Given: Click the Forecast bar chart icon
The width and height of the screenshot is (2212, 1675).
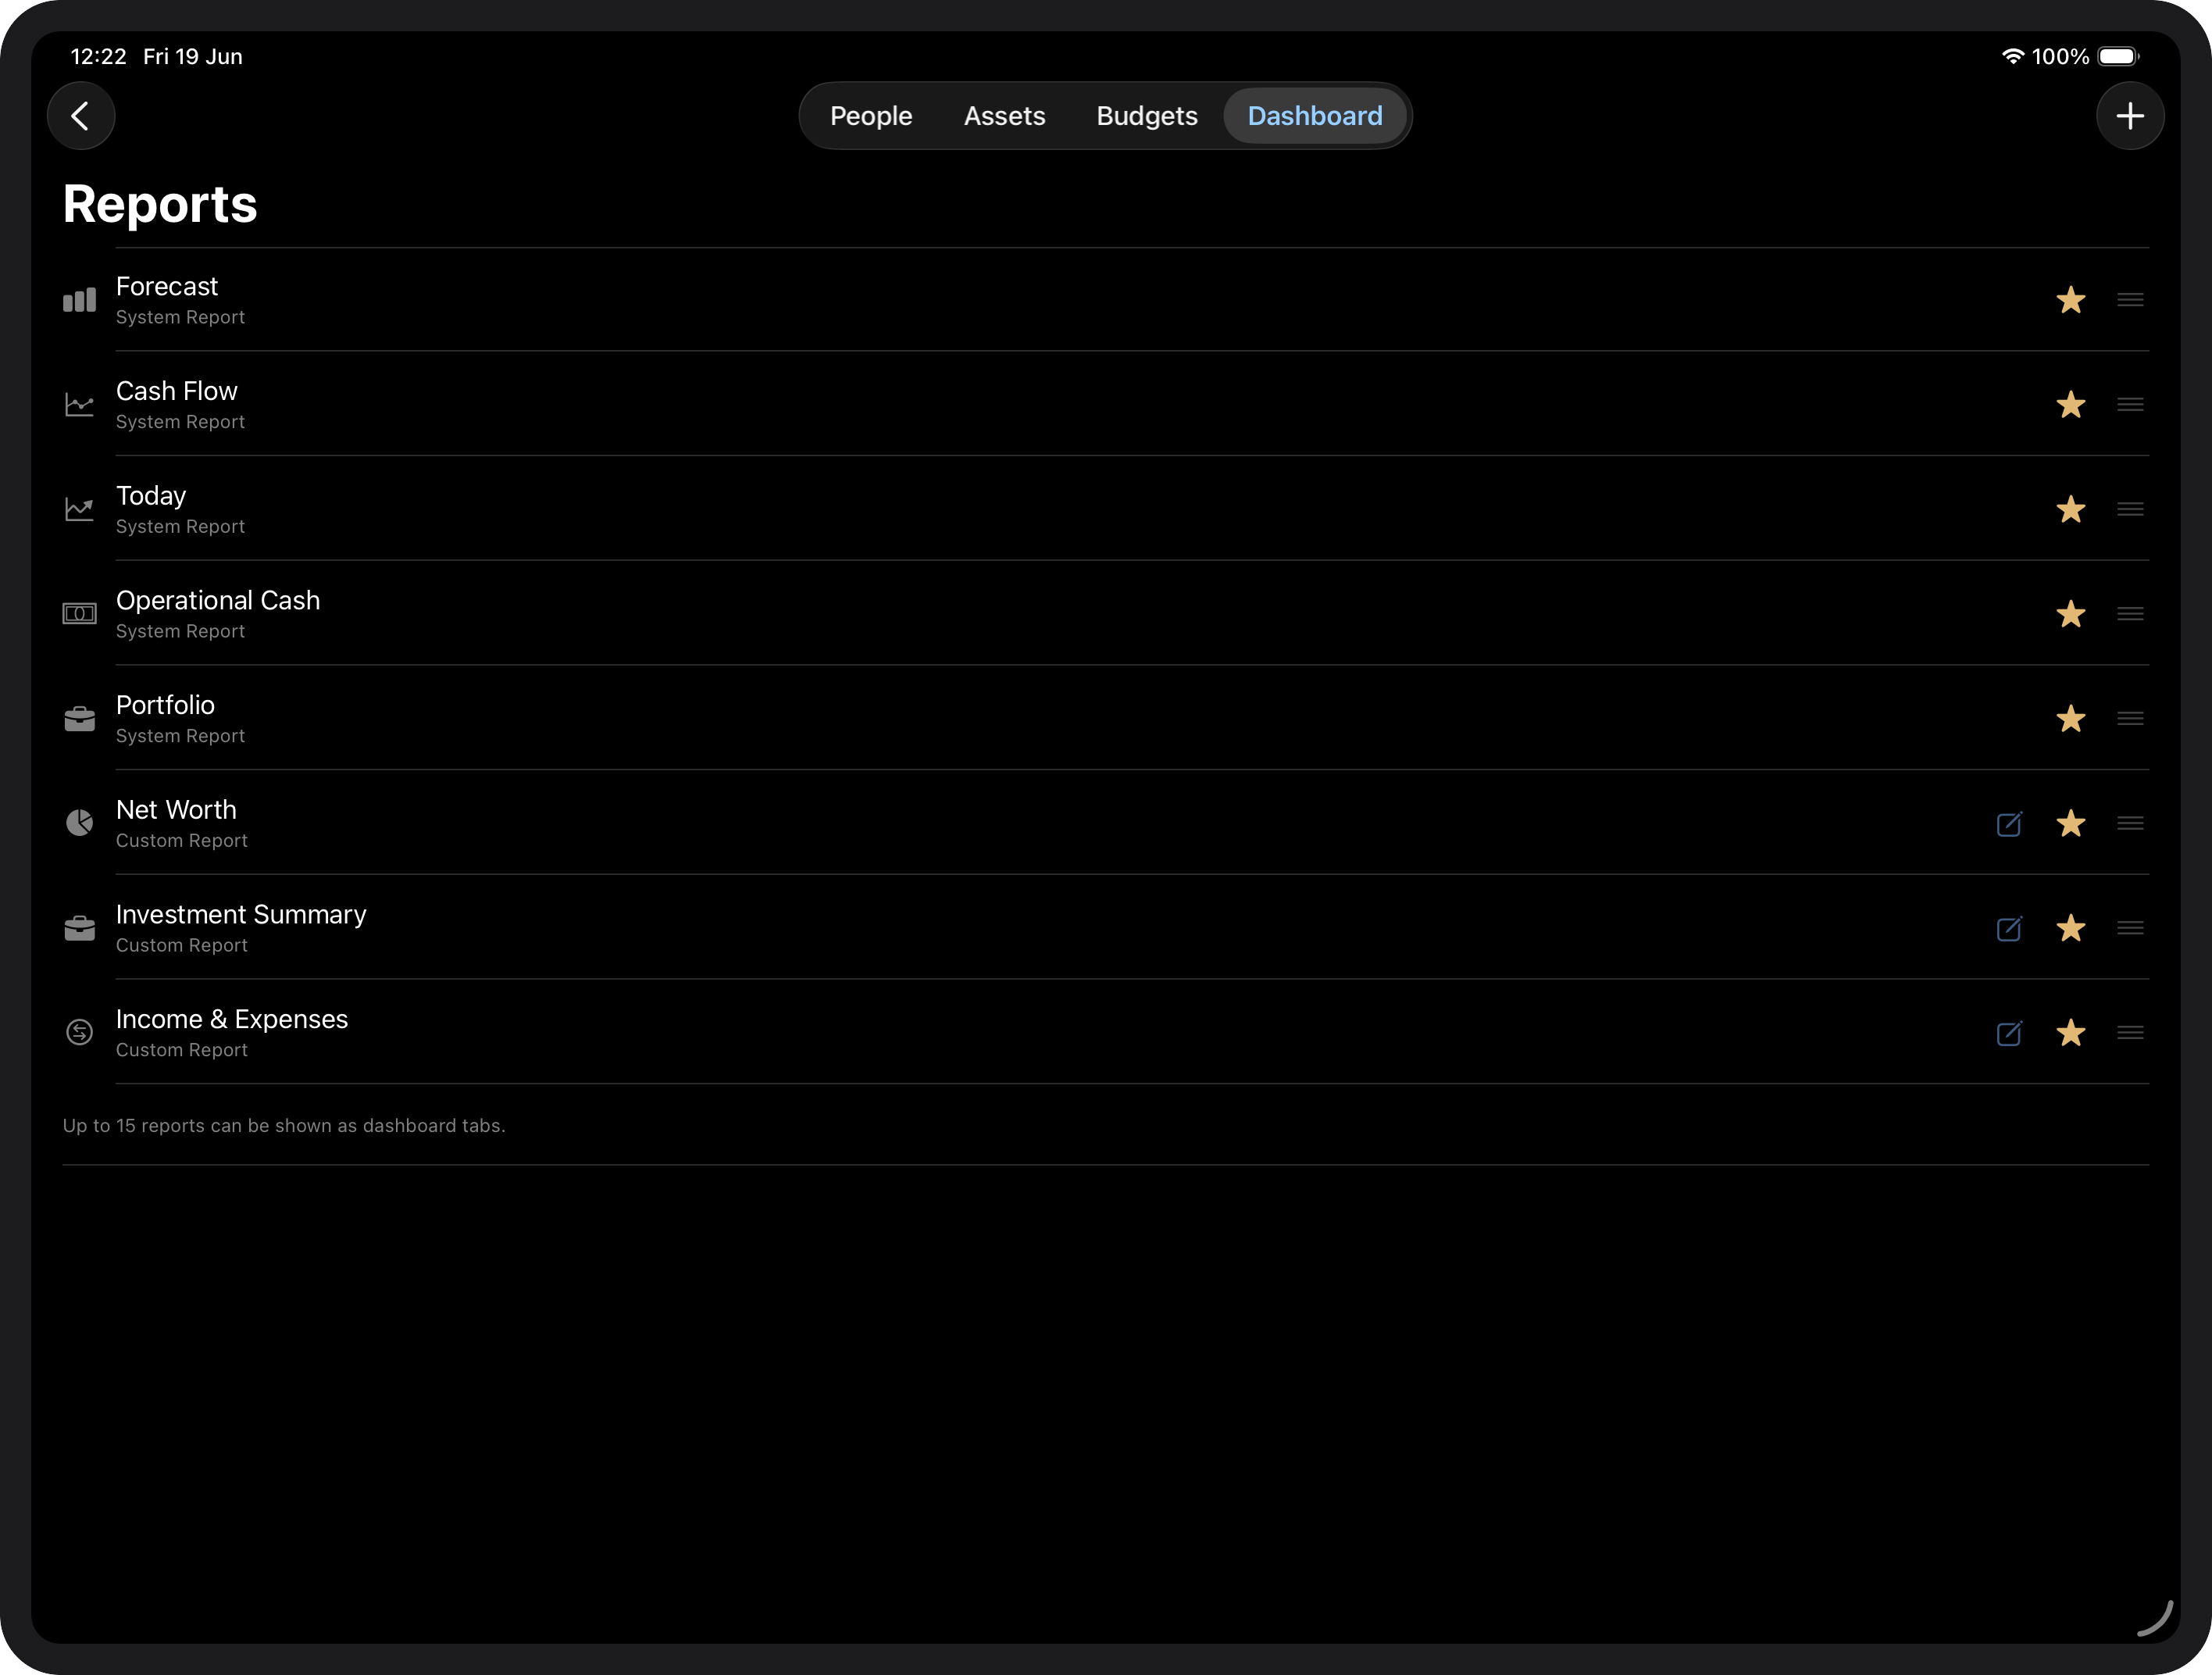Looking at the screenshot, I should tap(80, 300).
